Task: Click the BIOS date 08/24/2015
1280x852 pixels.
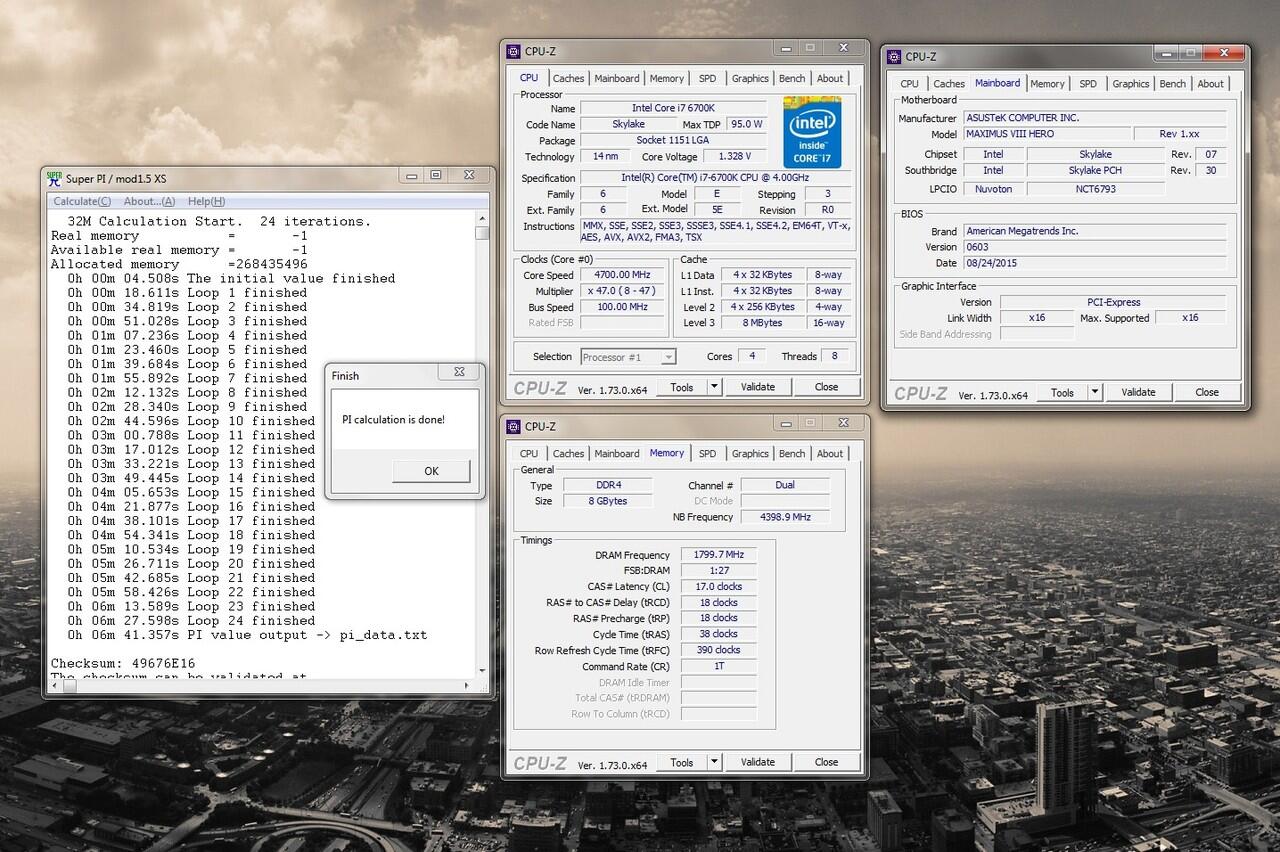Action: (1093, 263)
